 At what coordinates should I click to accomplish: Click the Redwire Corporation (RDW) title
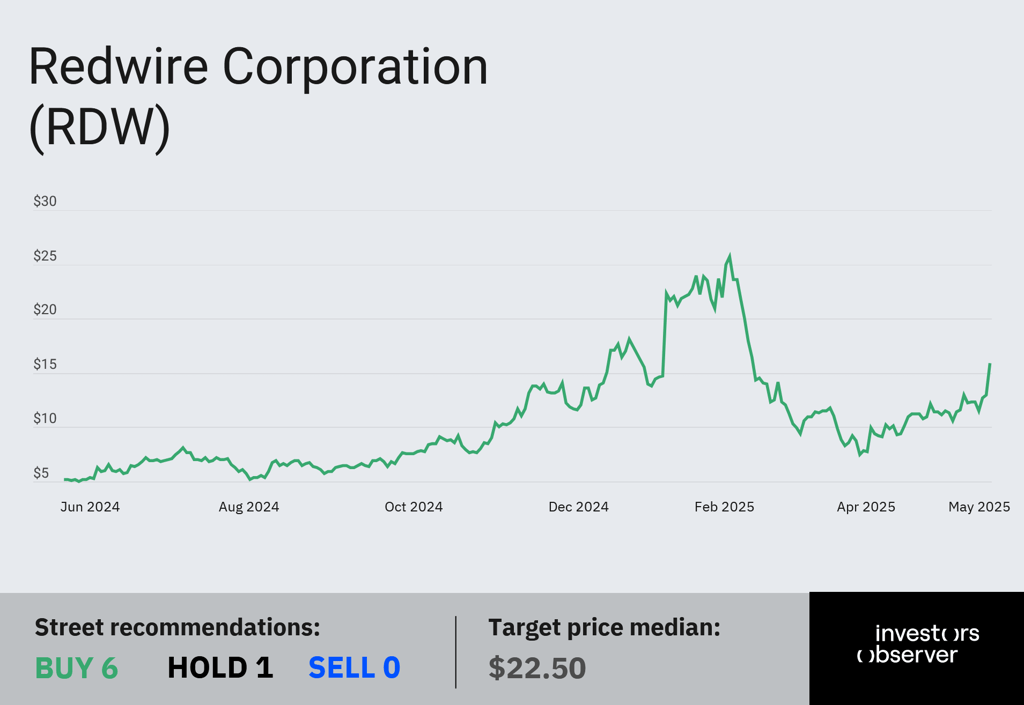coord(259,97)
